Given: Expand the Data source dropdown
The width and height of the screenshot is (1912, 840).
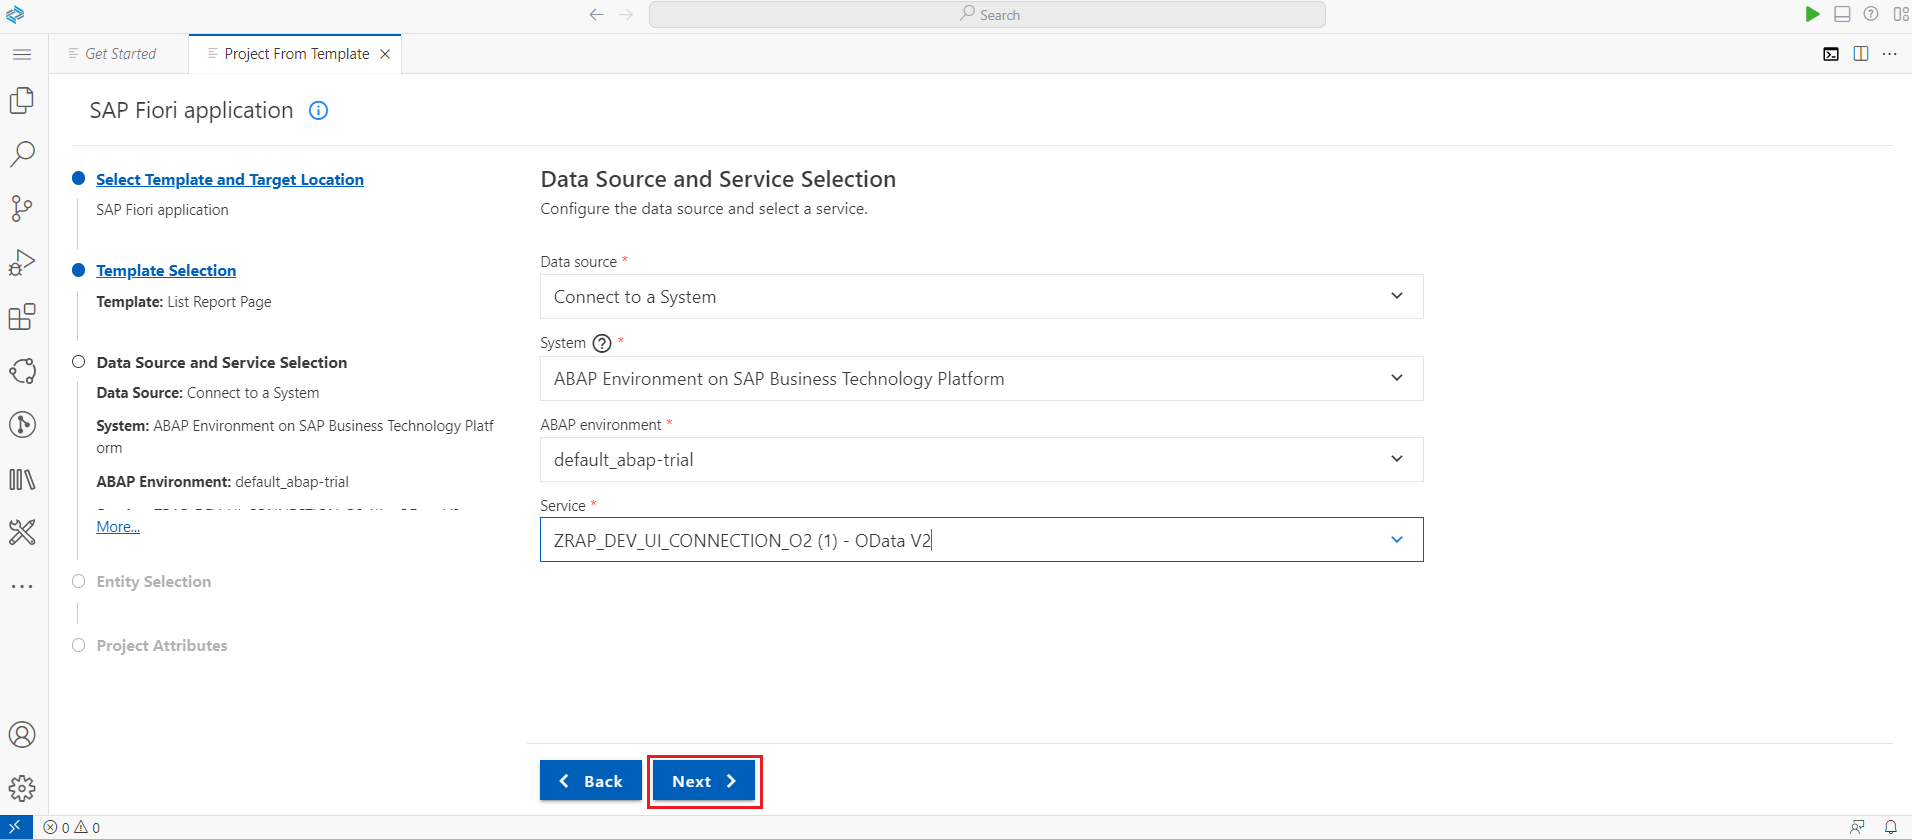Looking at the screenshot, I should pos(1396,297).
